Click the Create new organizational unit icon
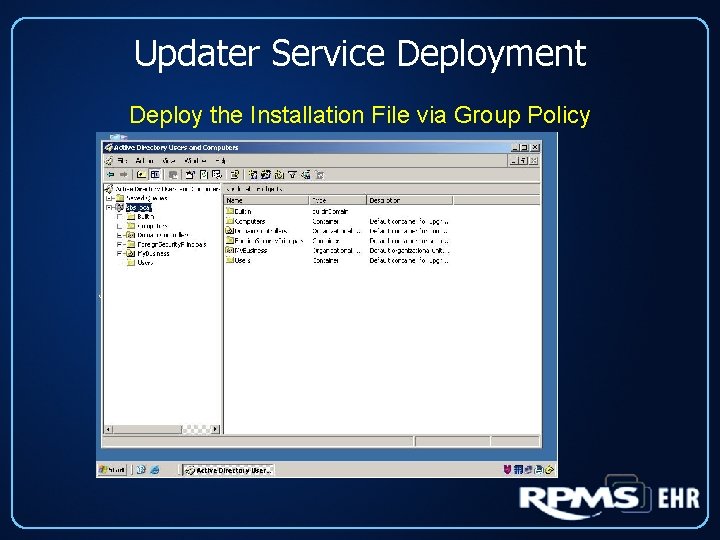This screenshot has width=720, height=540. [x=279, y=175]
